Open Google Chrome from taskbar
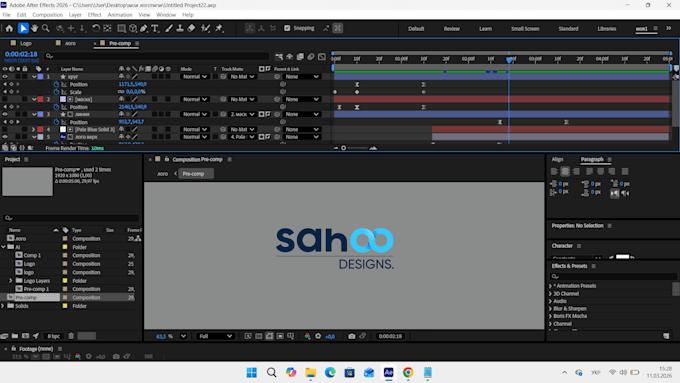Image resolution: width=680 pixels, height=383 pixels. click(408, 373)
